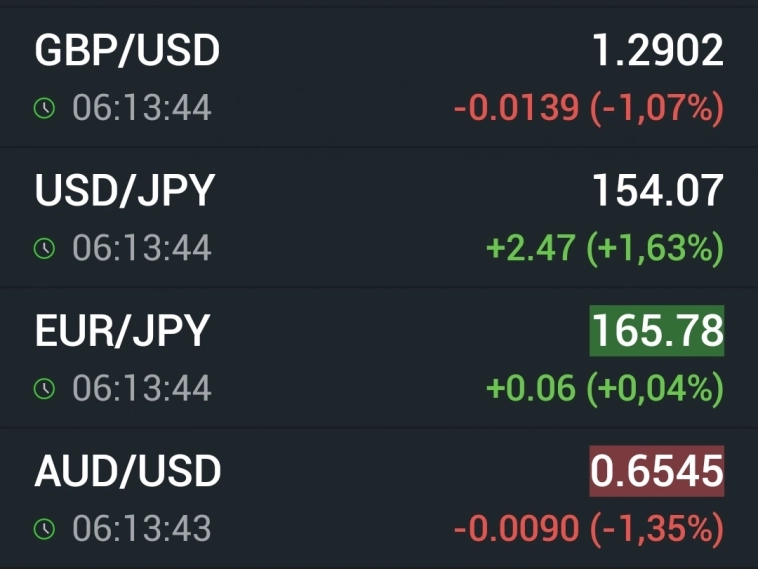Select the AUD/USD pair name

(x=128, y=471)
